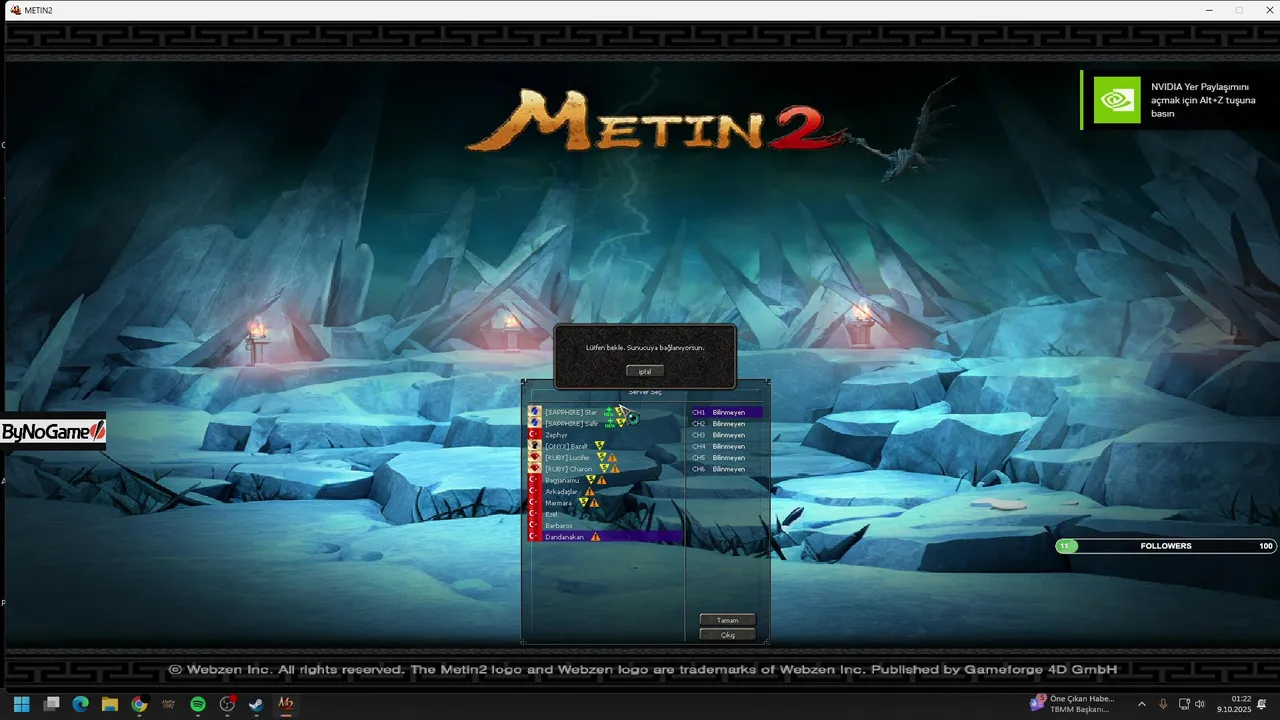
Task: Click the ruby icon beside Lucifer server
Action: pyautogui.click(x=535, y=457)
